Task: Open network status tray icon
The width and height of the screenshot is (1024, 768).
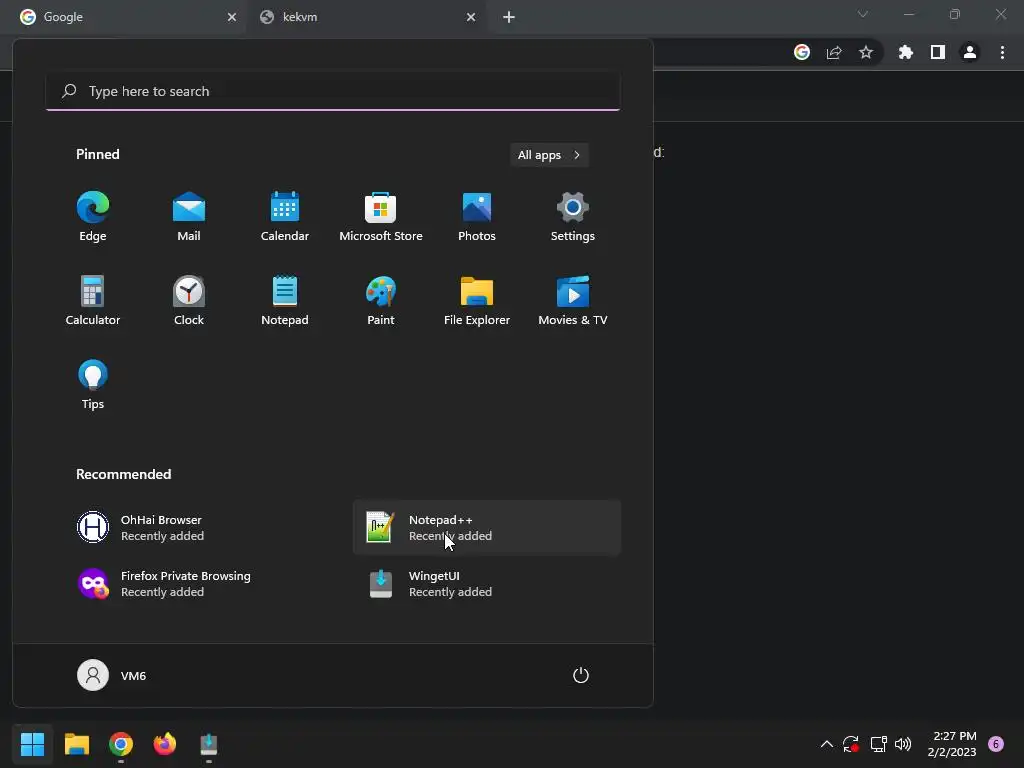Action: tap(878, 744)
